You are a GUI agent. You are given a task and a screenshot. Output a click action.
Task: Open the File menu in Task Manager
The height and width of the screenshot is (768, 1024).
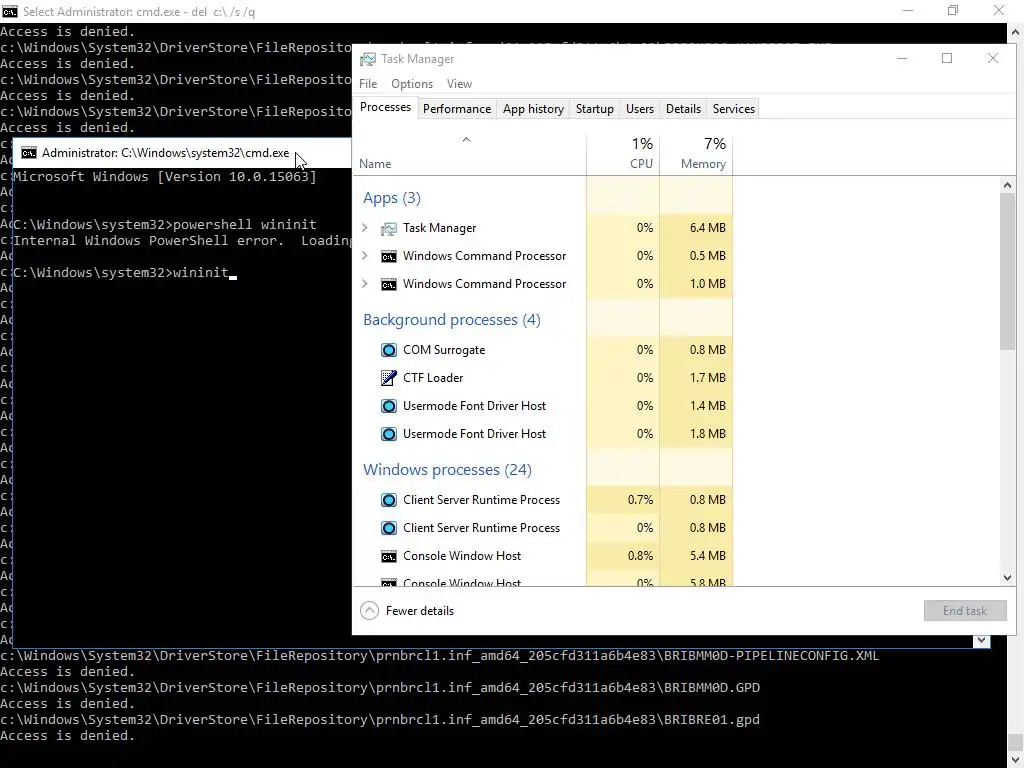(368, 84)
